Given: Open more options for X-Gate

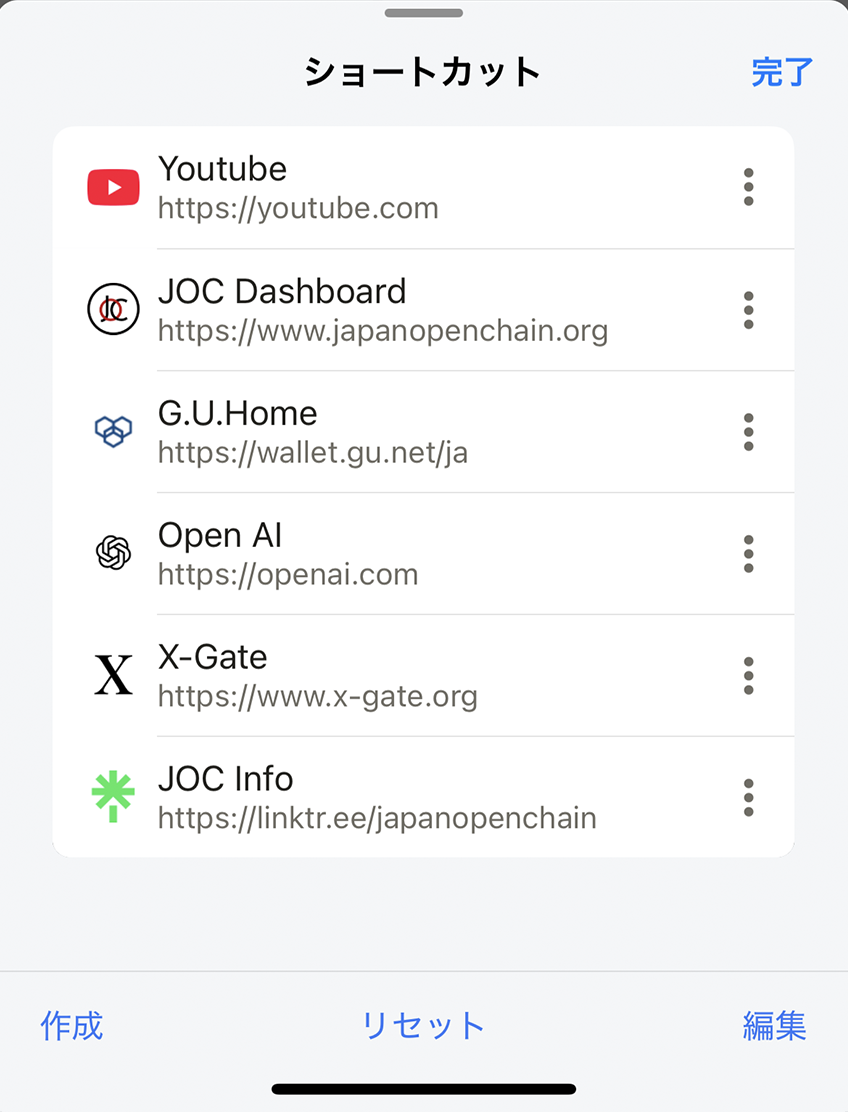Looking at the screenshot, I should coord(748,676).
